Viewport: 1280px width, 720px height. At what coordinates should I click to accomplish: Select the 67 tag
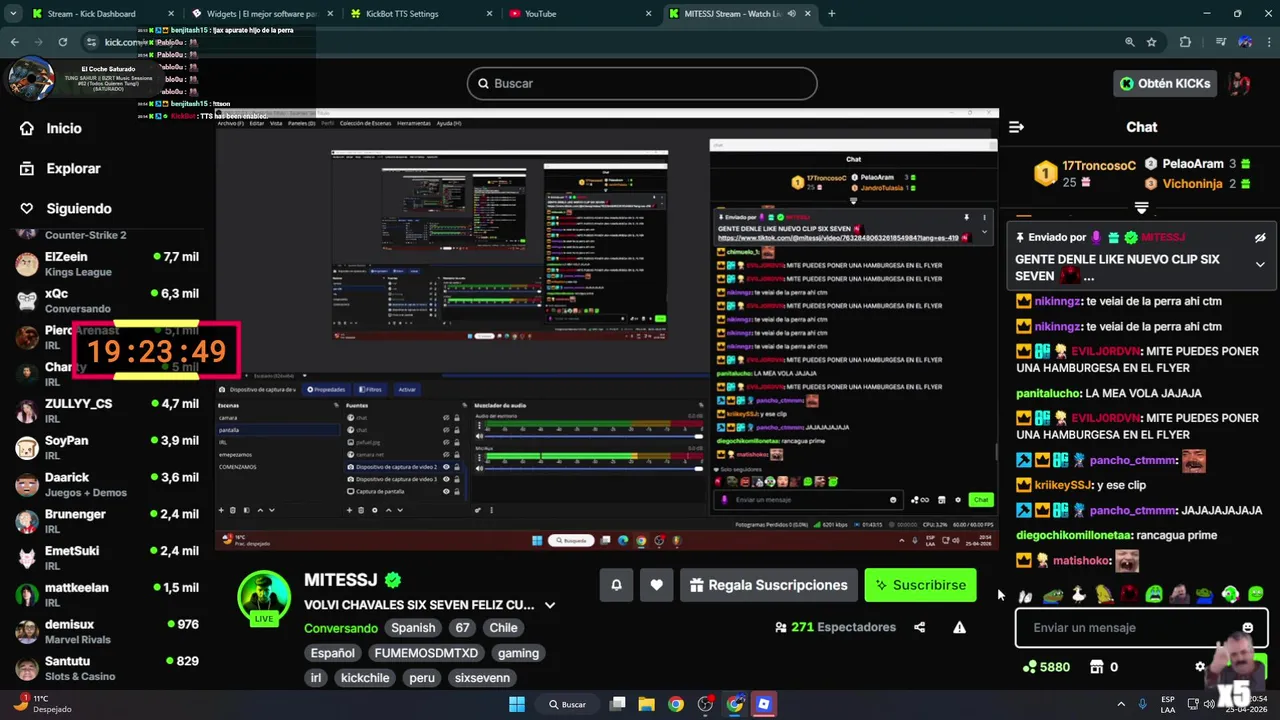(462, 628)
